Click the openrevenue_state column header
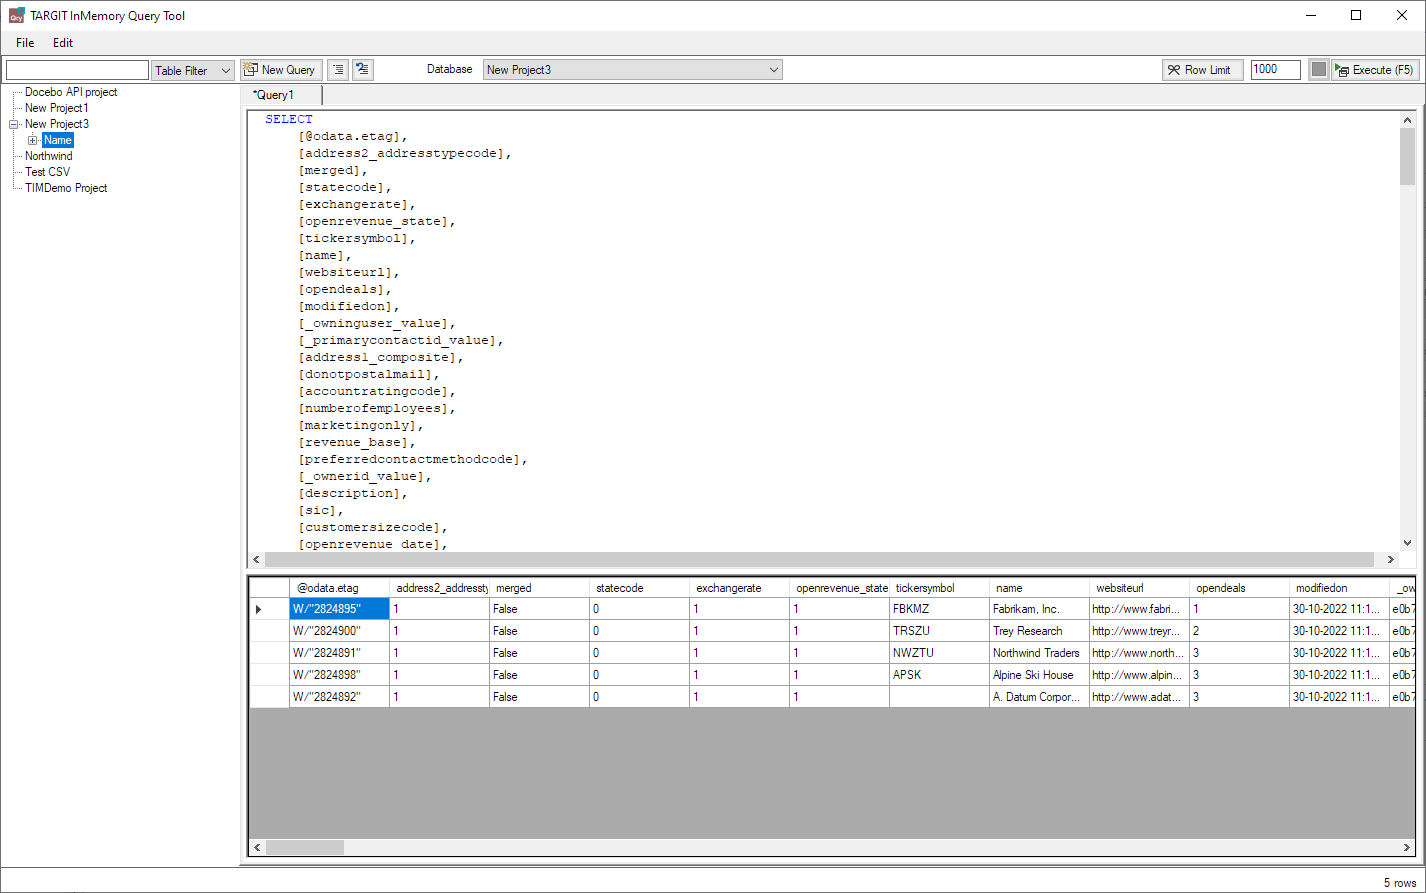Image resolution: width=1426 pixels, height=893 pixels. (x=839, y=588)
